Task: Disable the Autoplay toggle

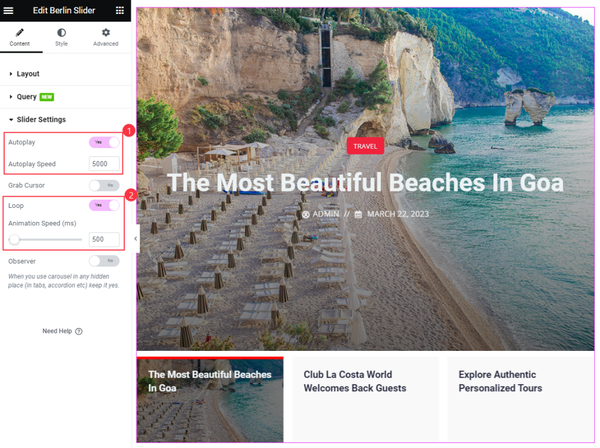Action: click(x=104, y=142)
